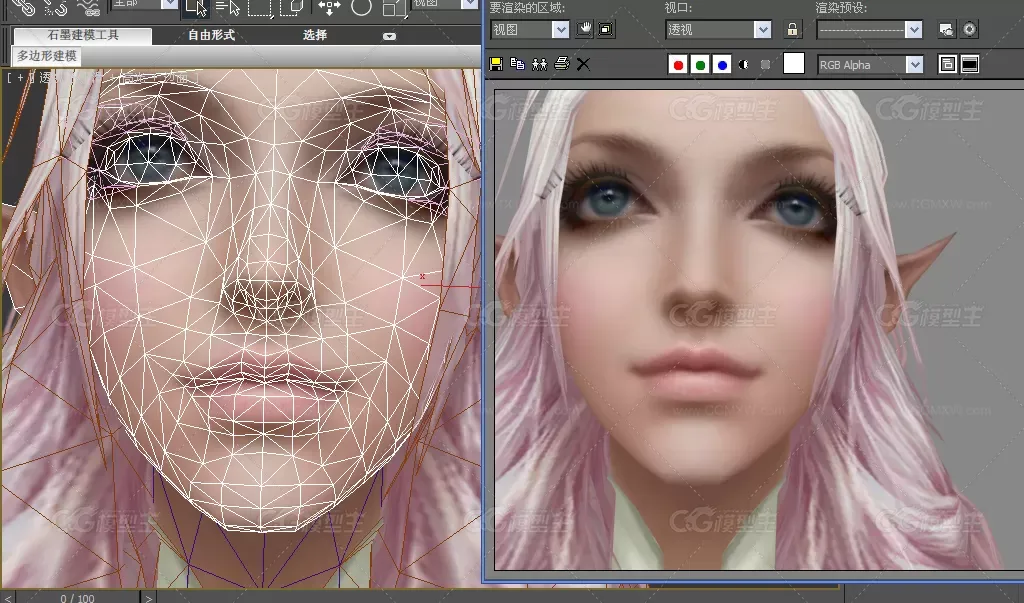Toggle the Monochrome display button
Viewport: 1024px width, 603px height.
(x=765, y=65)
